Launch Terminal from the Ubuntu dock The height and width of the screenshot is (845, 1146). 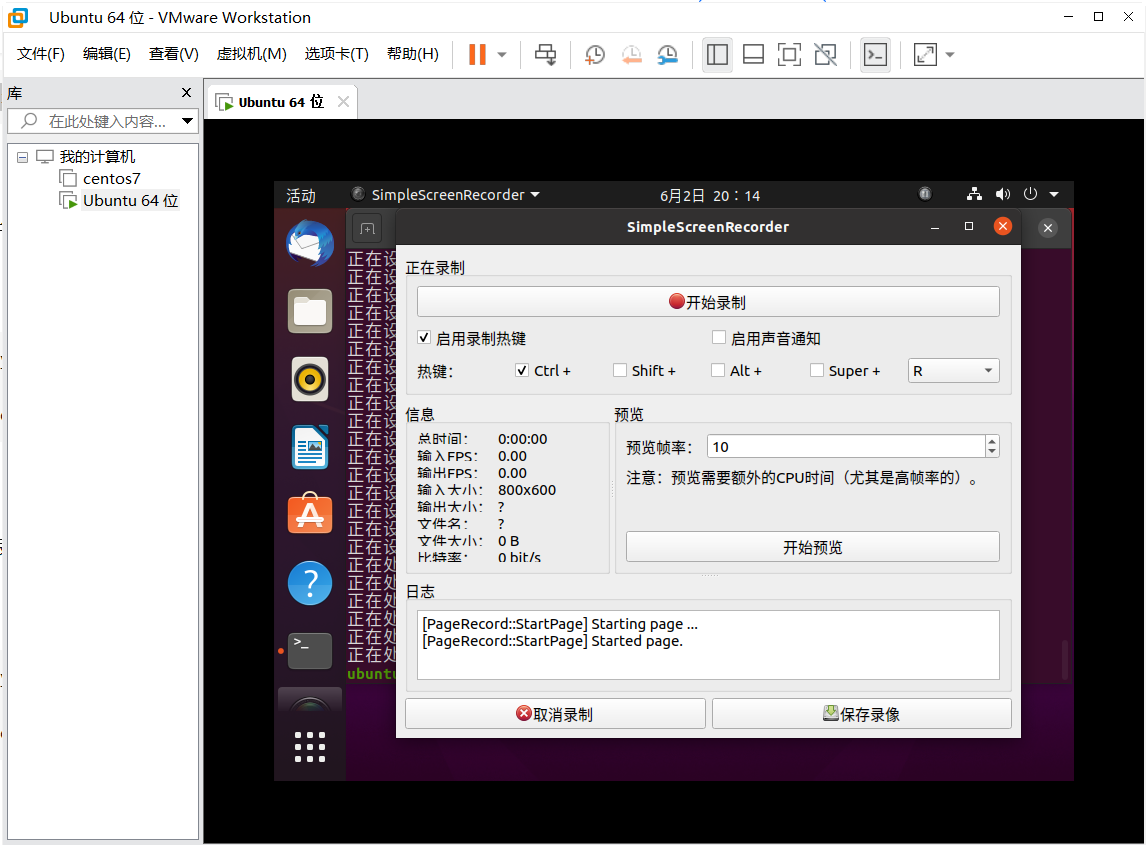[x=310, y=650]
